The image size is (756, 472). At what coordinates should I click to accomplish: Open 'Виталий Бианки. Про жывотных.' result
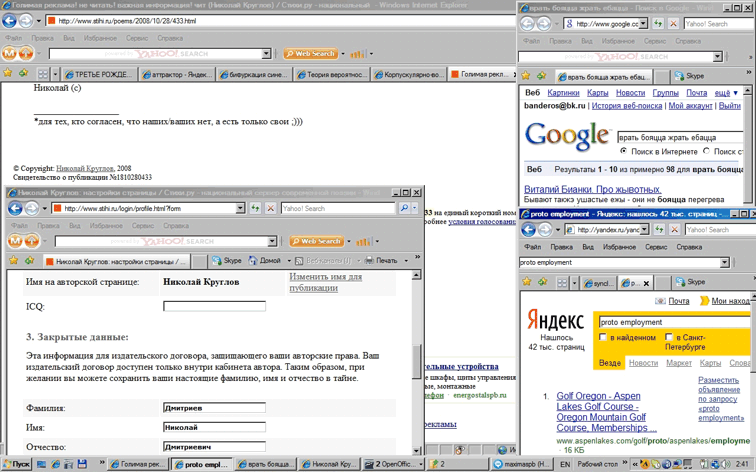click(593, 189)
